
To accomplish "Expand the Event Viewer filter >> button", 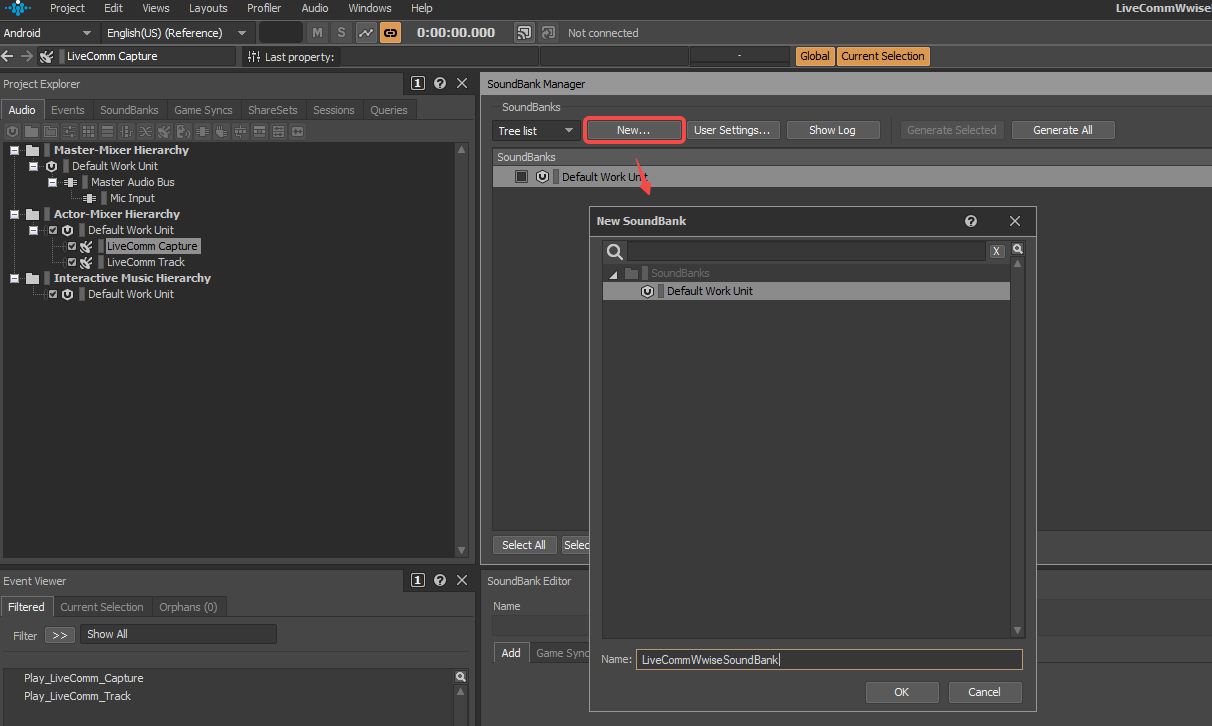I will click(x=59, y=635).
